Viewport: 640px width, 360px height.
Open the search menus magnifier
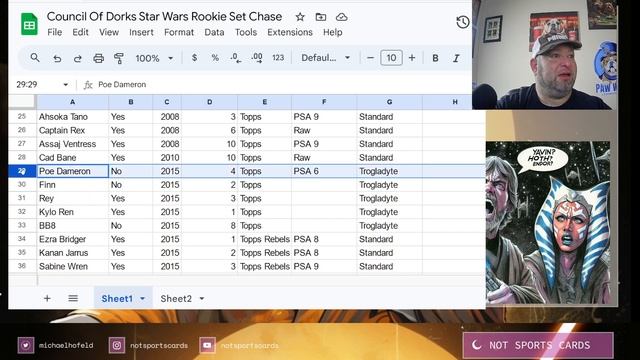[x=35, y=58]
